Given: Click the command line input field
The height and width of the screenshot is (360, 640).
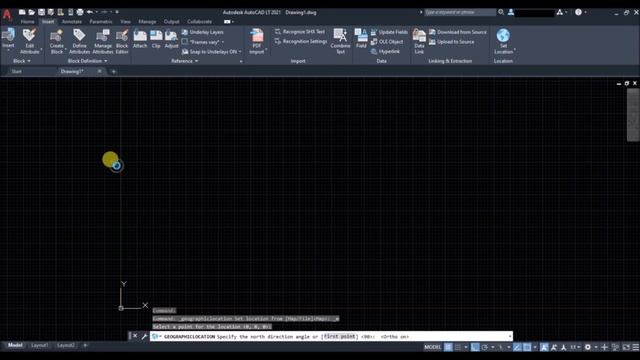Looking at the screenshot, I should point(331,337).
